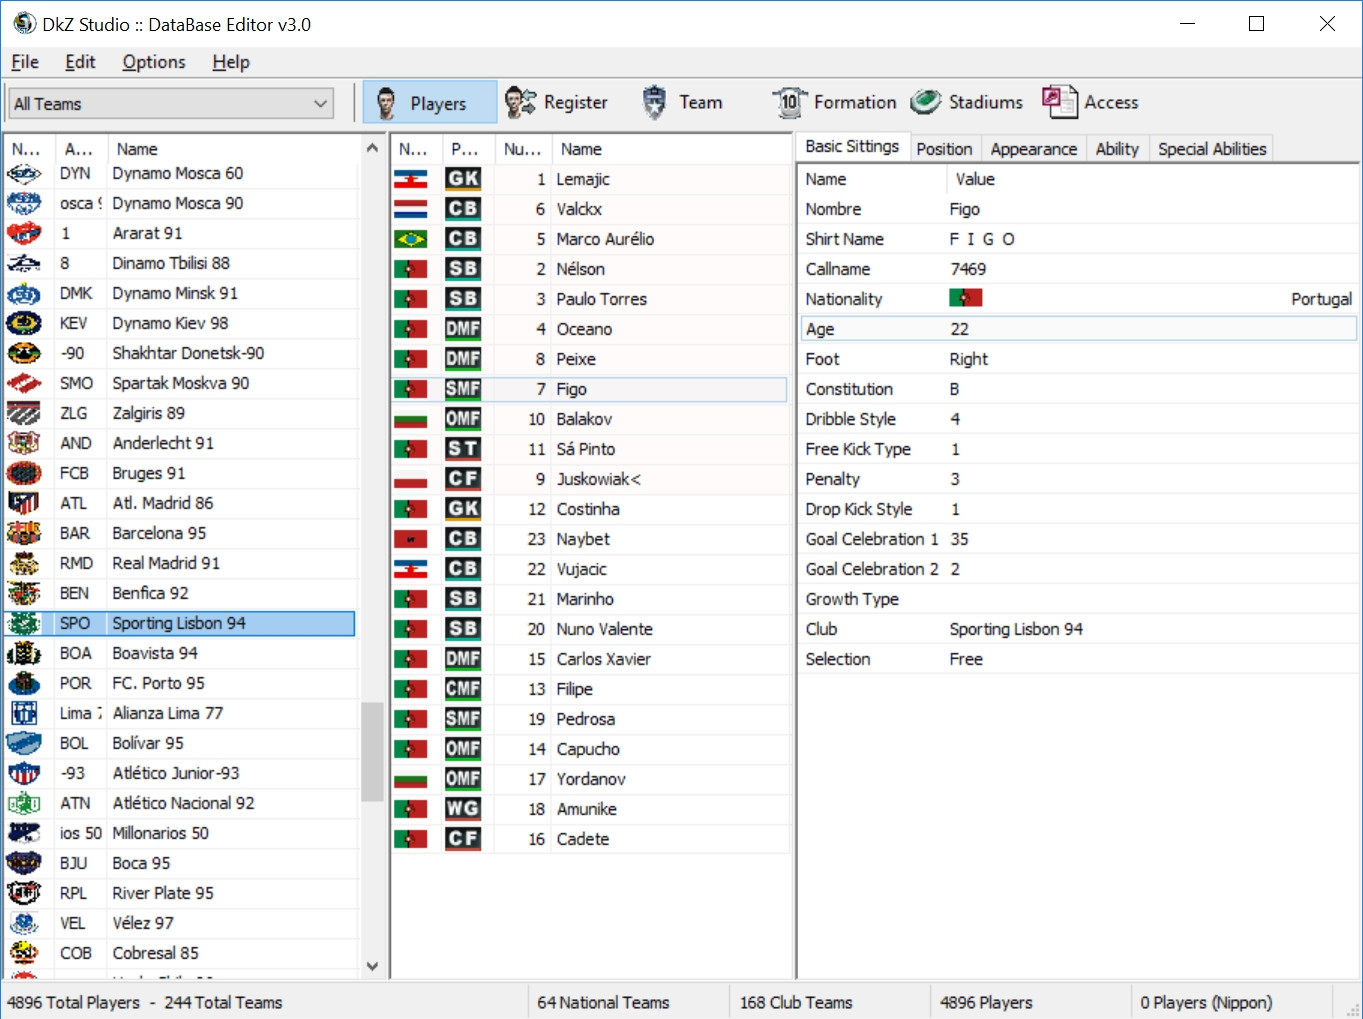This screenshot has width=1363, height=1019.
Task: Click the Brazil flag beside Marco Aurélio
Action: 411,239
